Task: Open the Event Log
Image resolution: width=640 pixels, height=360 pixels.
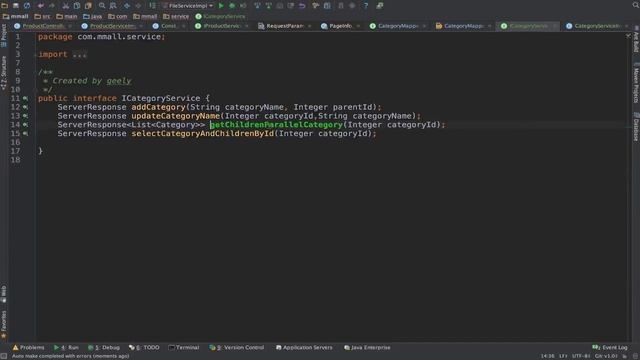Action: 610,347
